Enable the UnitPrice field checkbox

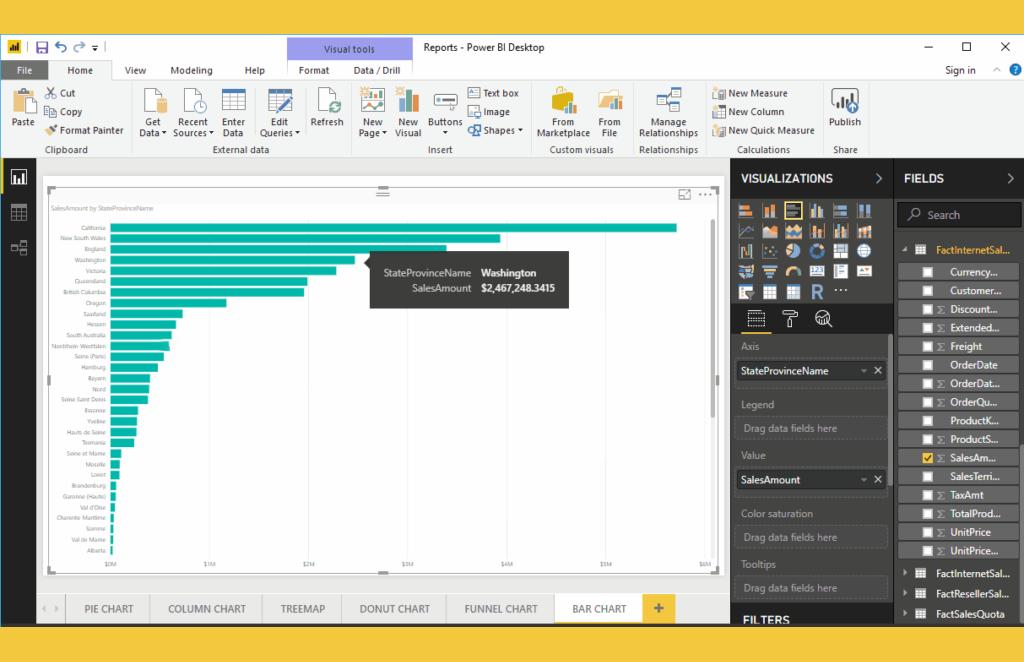click(927, 532)
